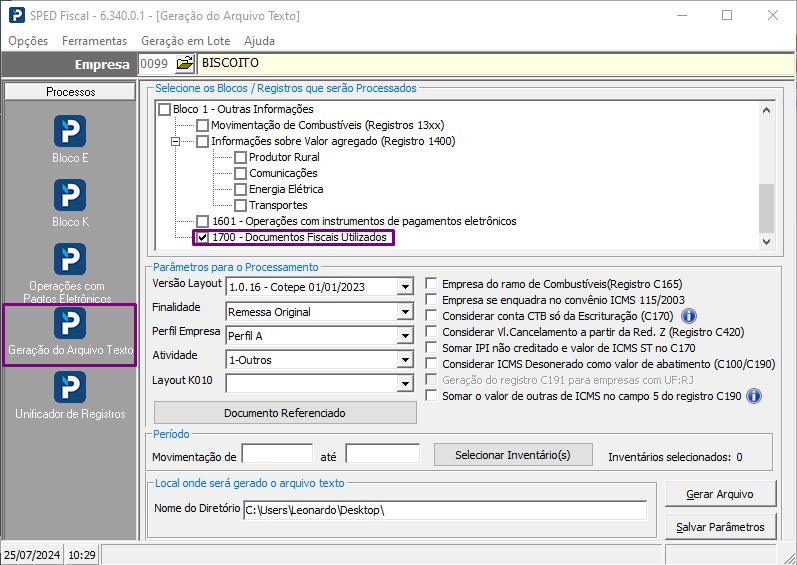Click info icon beside Considerar conta CTB option

(x=689, y=316)
